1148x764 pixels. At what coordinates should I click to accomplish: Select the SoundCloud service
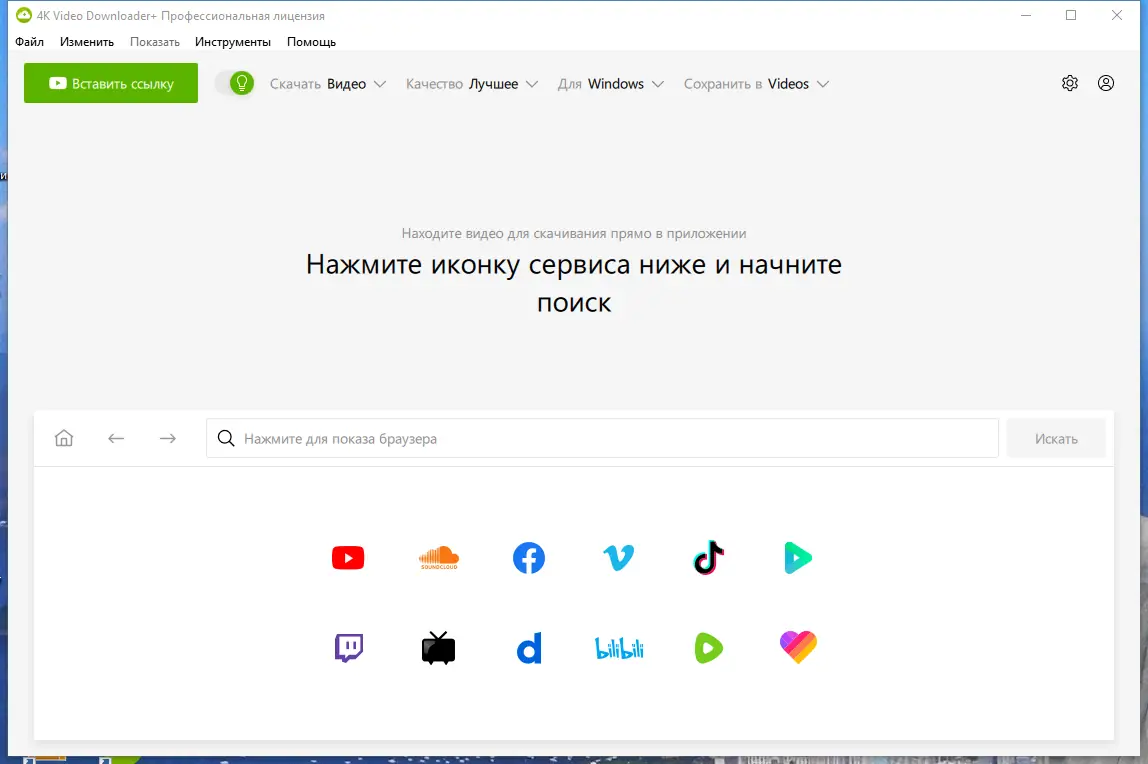tap(437, 558)
